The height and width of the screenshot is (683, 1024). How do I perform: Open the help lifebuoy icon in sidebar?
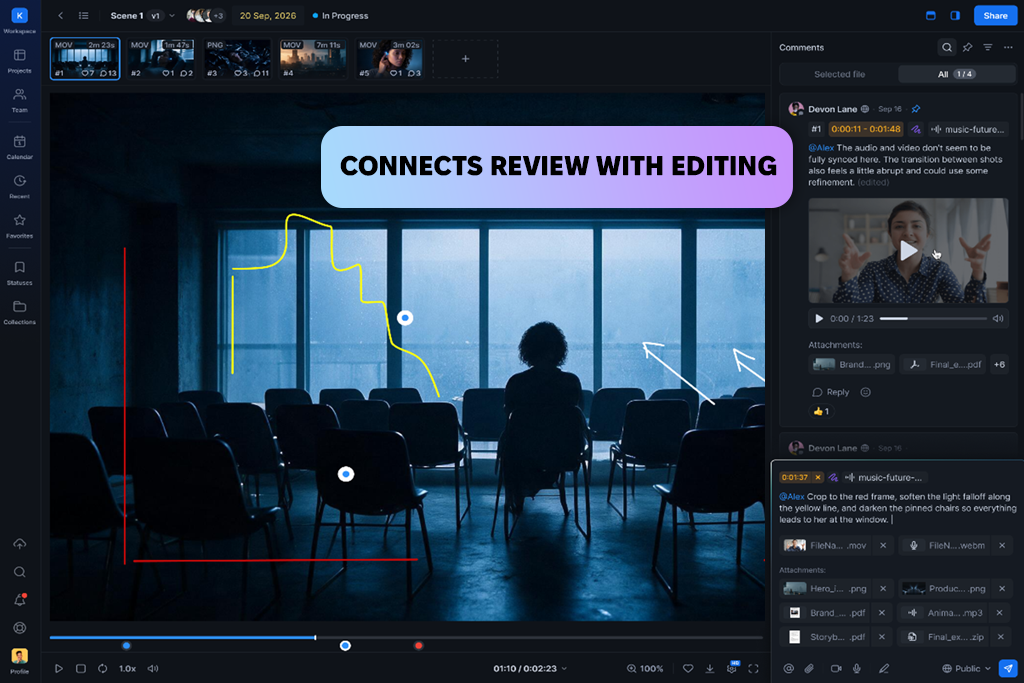pyautogui.click(x=20, y=627)
